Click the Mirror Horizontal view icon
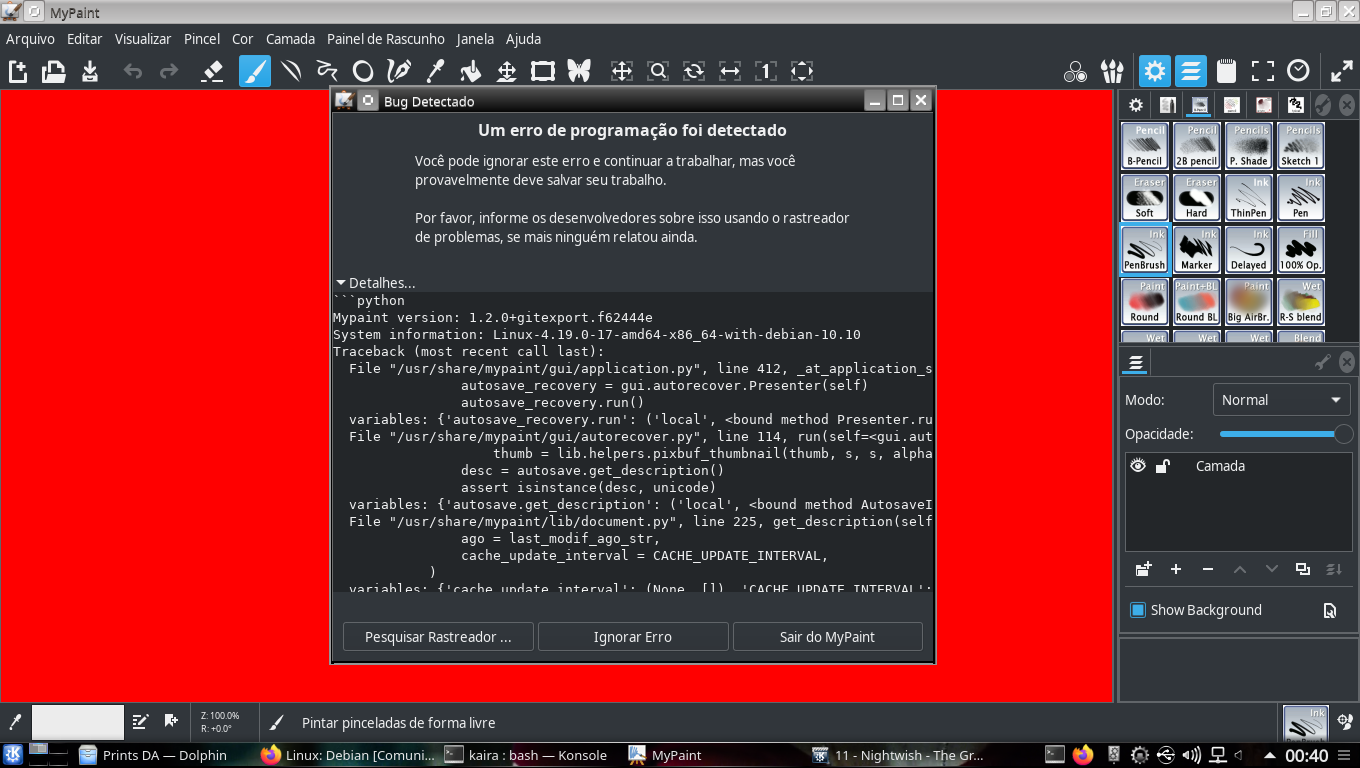Image resolution: width=1360 pixels, height=768 pixels. (730, 71)
